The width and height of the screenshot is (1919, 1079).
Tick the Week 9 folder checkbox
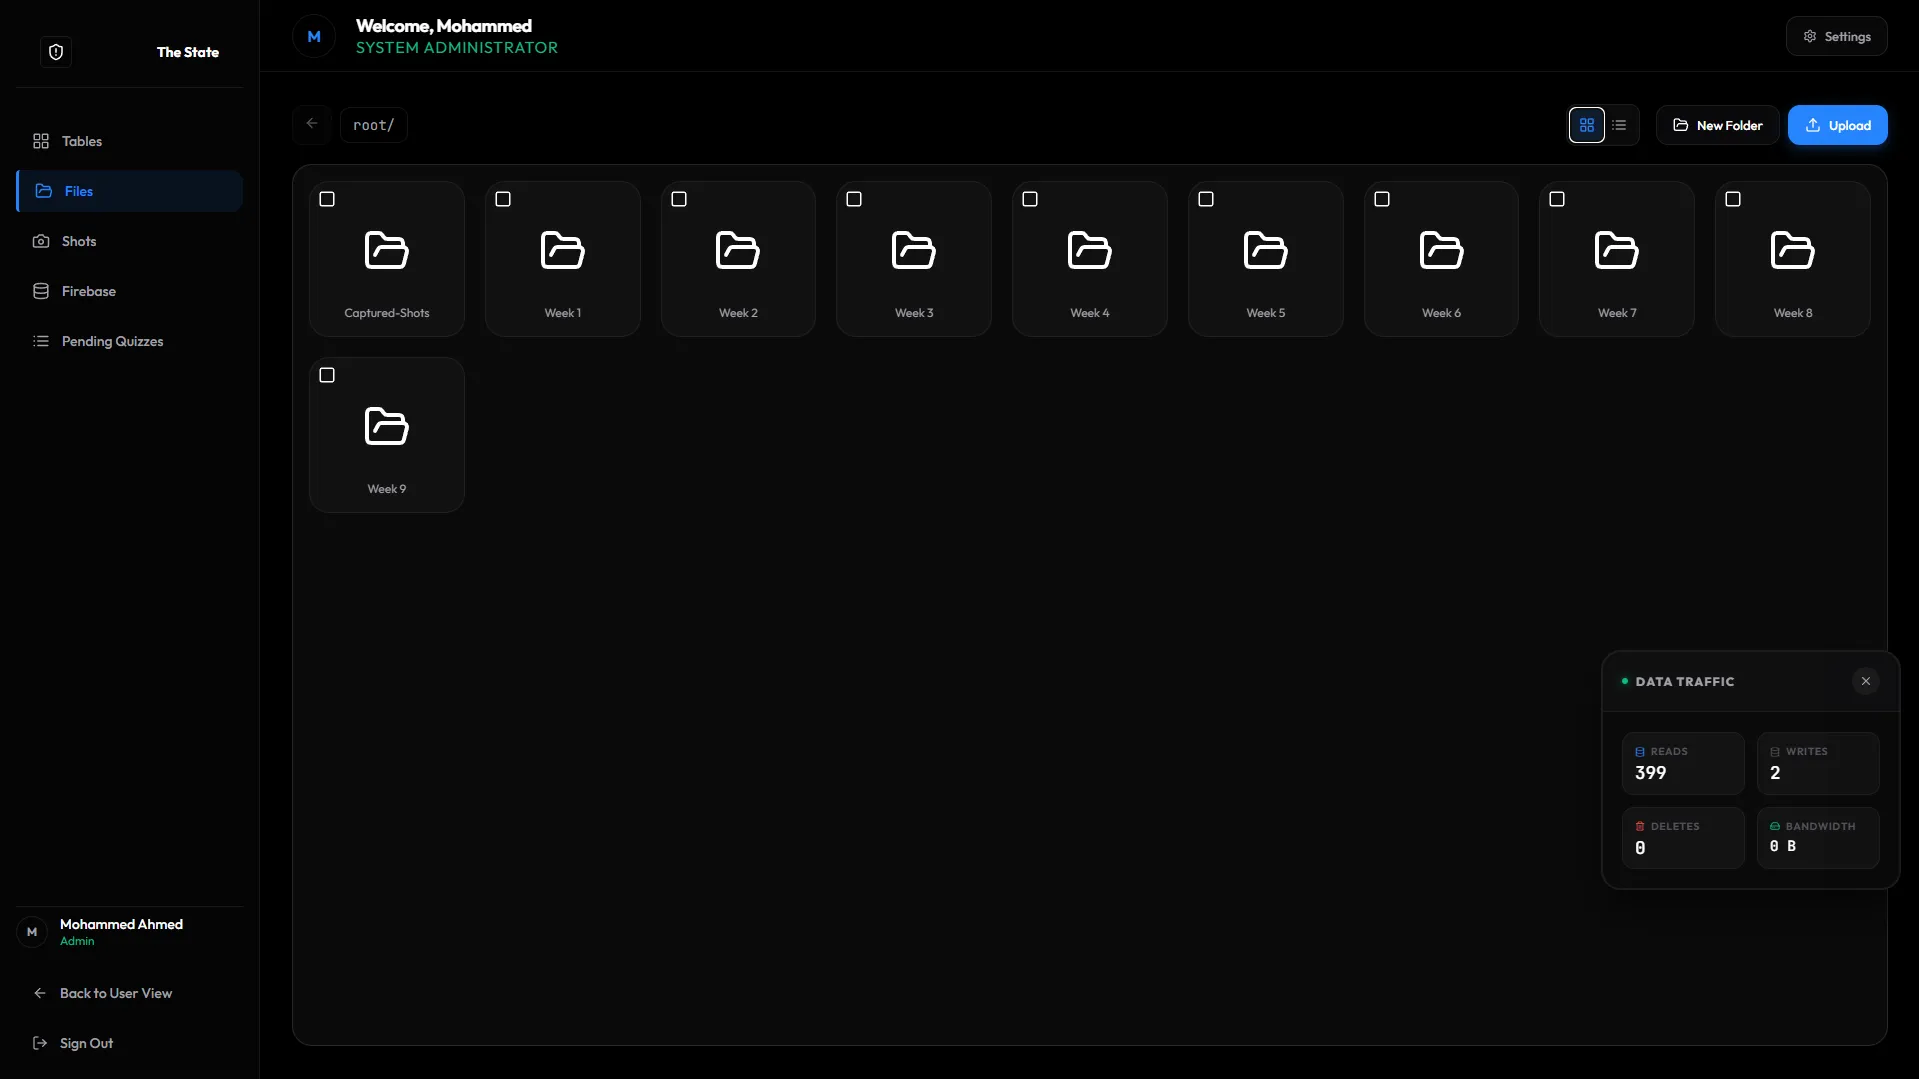click(x=327, y=375)
